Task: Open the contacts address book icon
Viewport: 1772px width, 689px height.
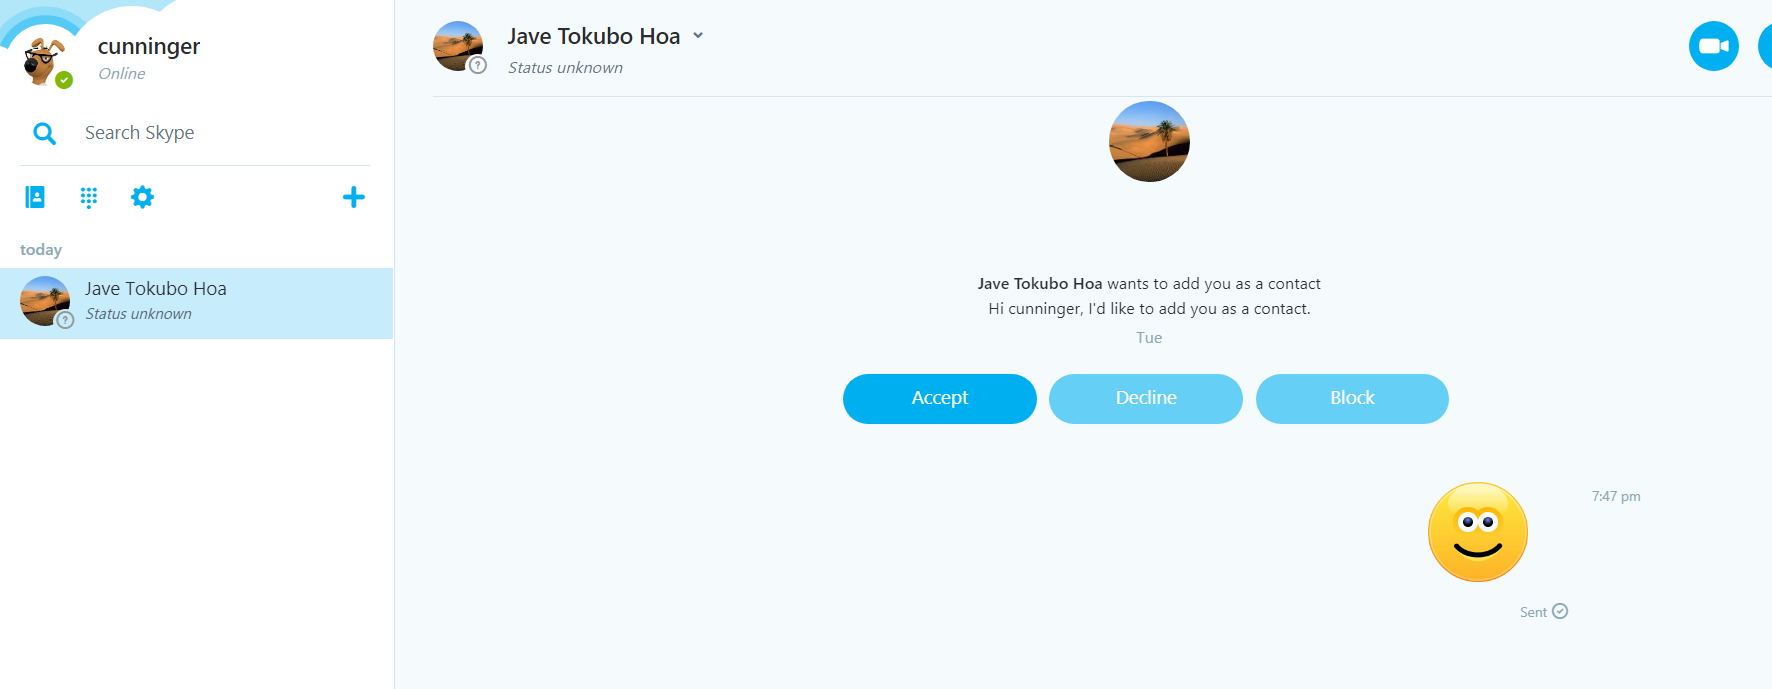Action: [35, 197]
